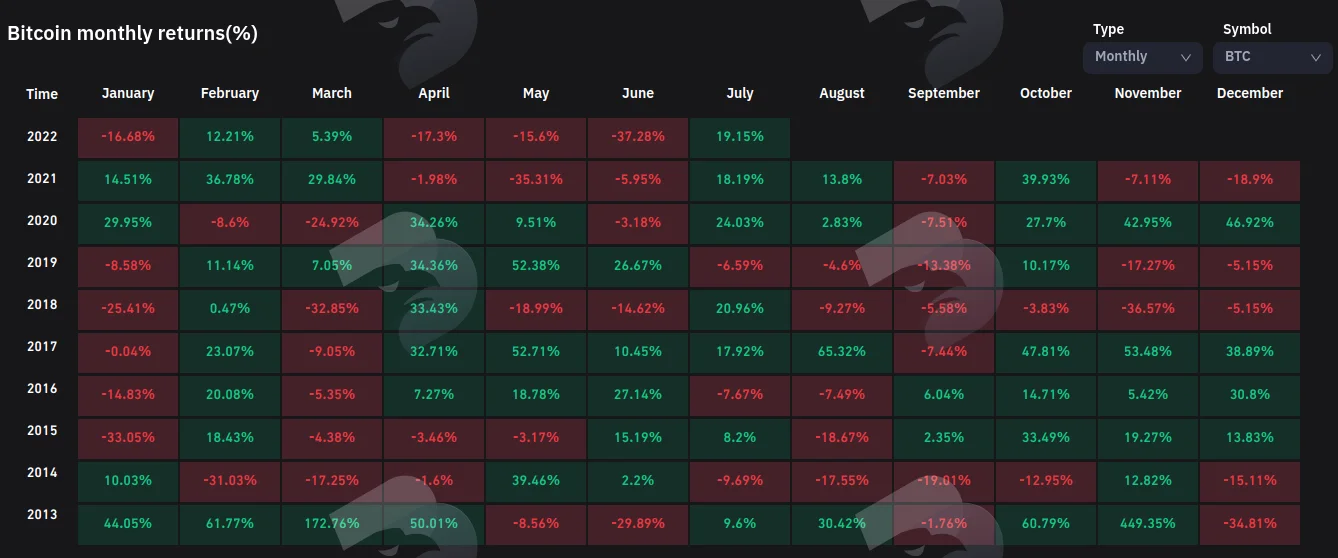This screenshot has height=558, width=1338.
Task: Click the chevron arrow in BTC selector
Action: coord(1316,58)
